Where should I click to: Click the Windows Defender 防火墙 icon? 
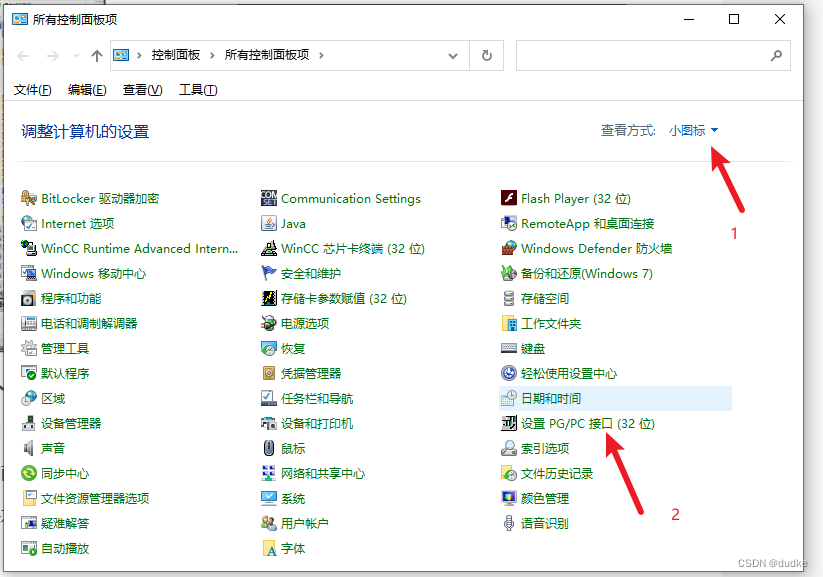[x=509, y=248]
